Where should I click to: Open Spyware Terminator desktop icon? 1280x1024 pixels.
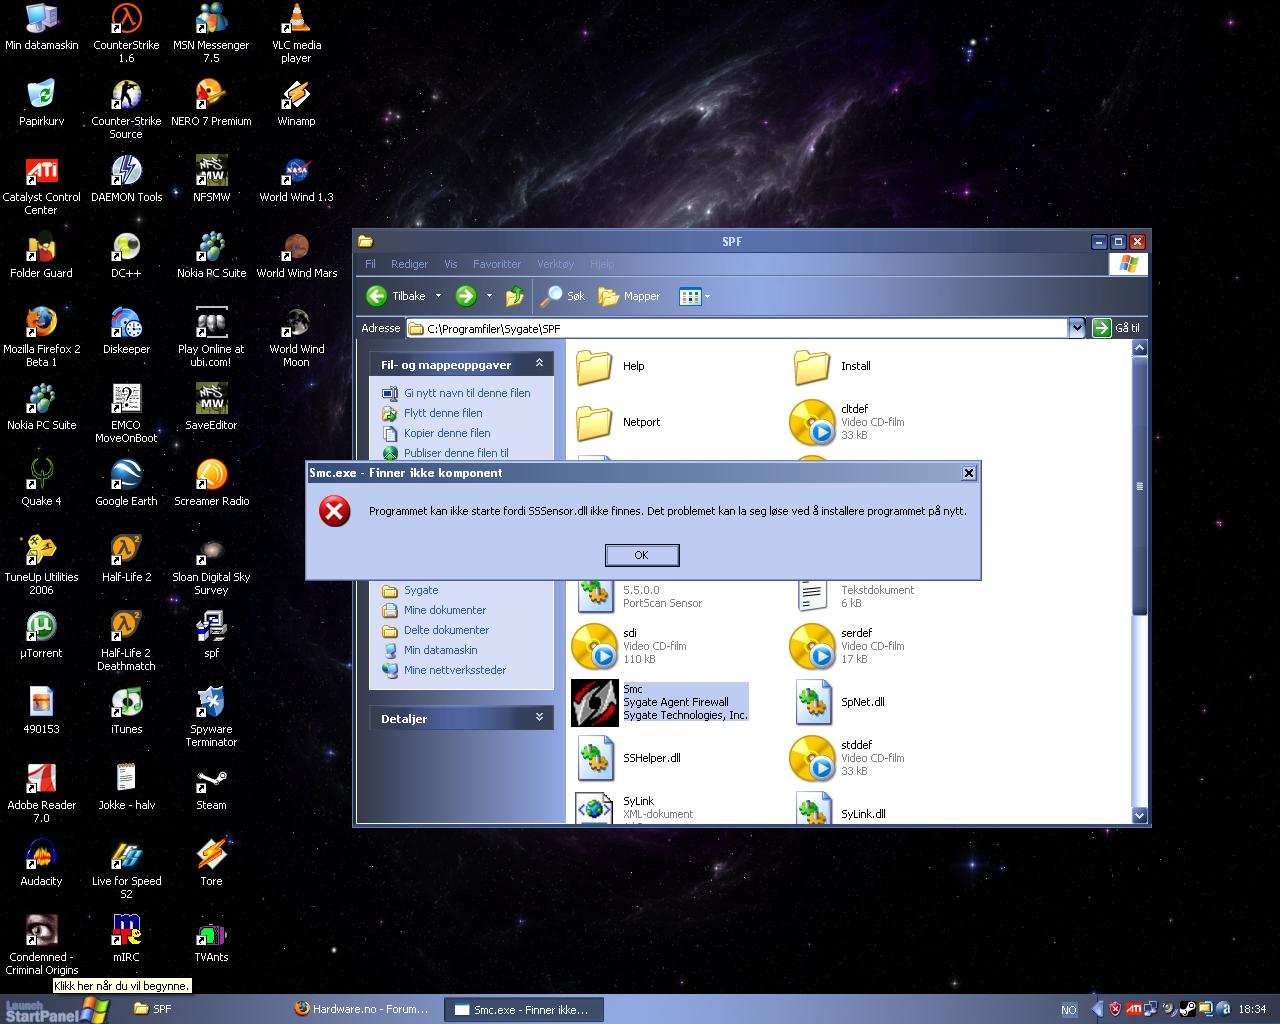coord(211,717)
